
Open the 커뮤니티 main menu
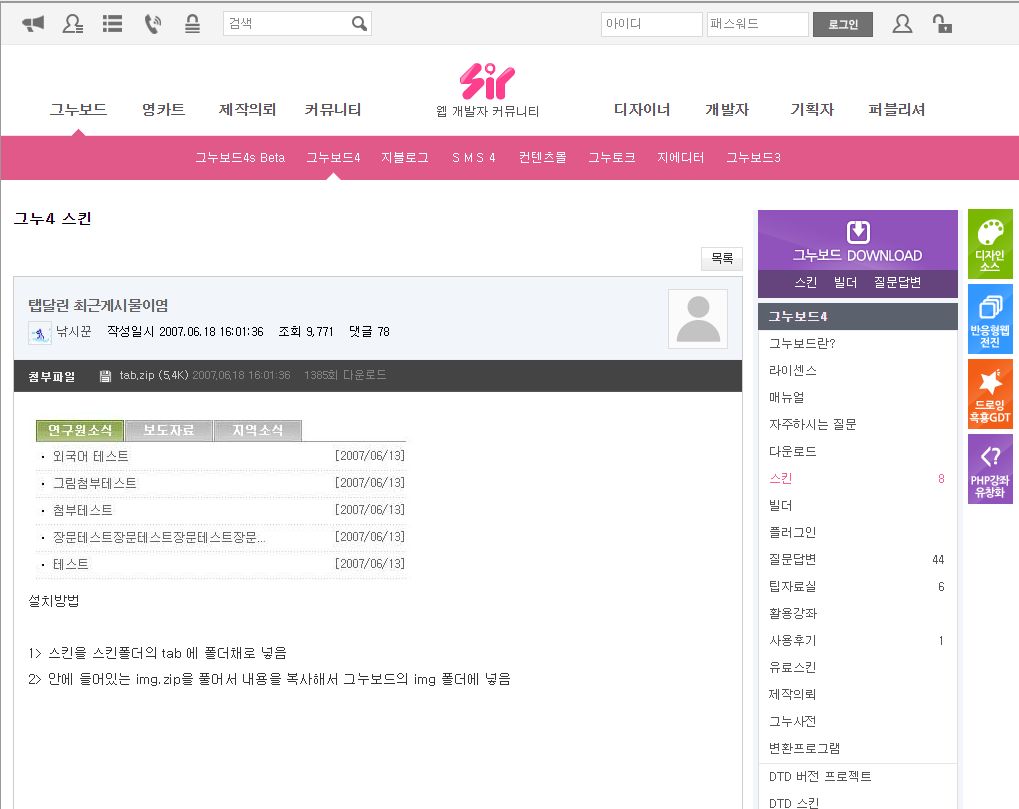(x=332, y=110)
